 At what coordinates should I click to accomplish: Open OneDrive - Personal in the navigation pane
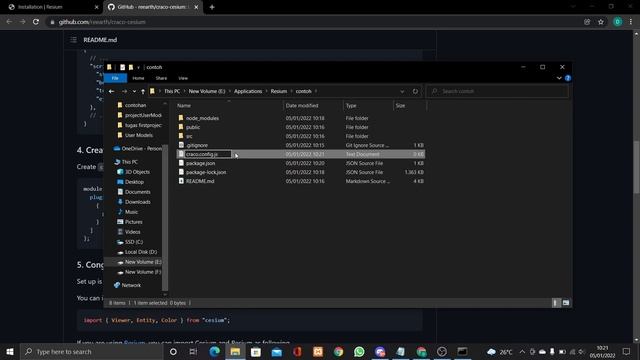(141, 149)
